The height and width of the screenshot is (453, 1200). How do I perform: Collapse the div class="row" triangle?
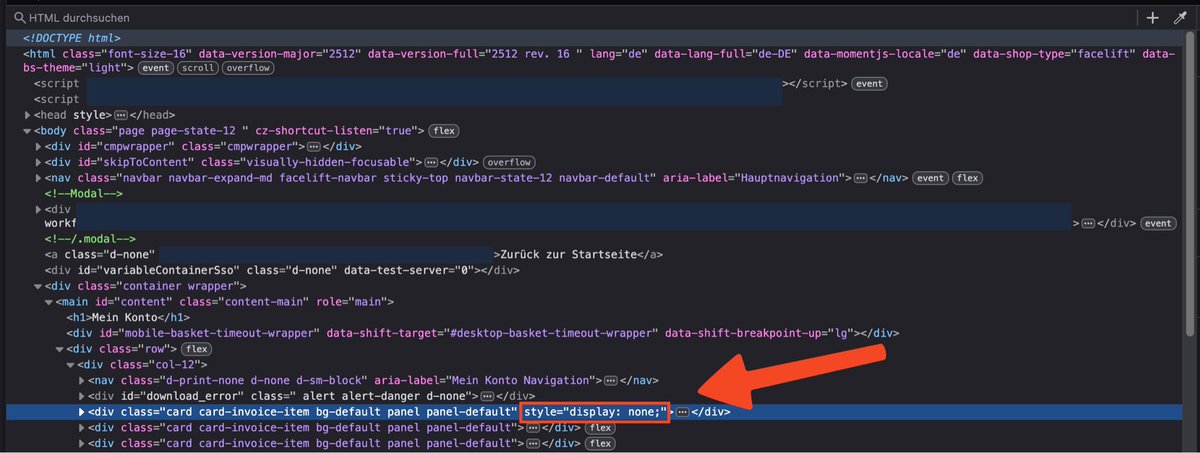[60, 349]
